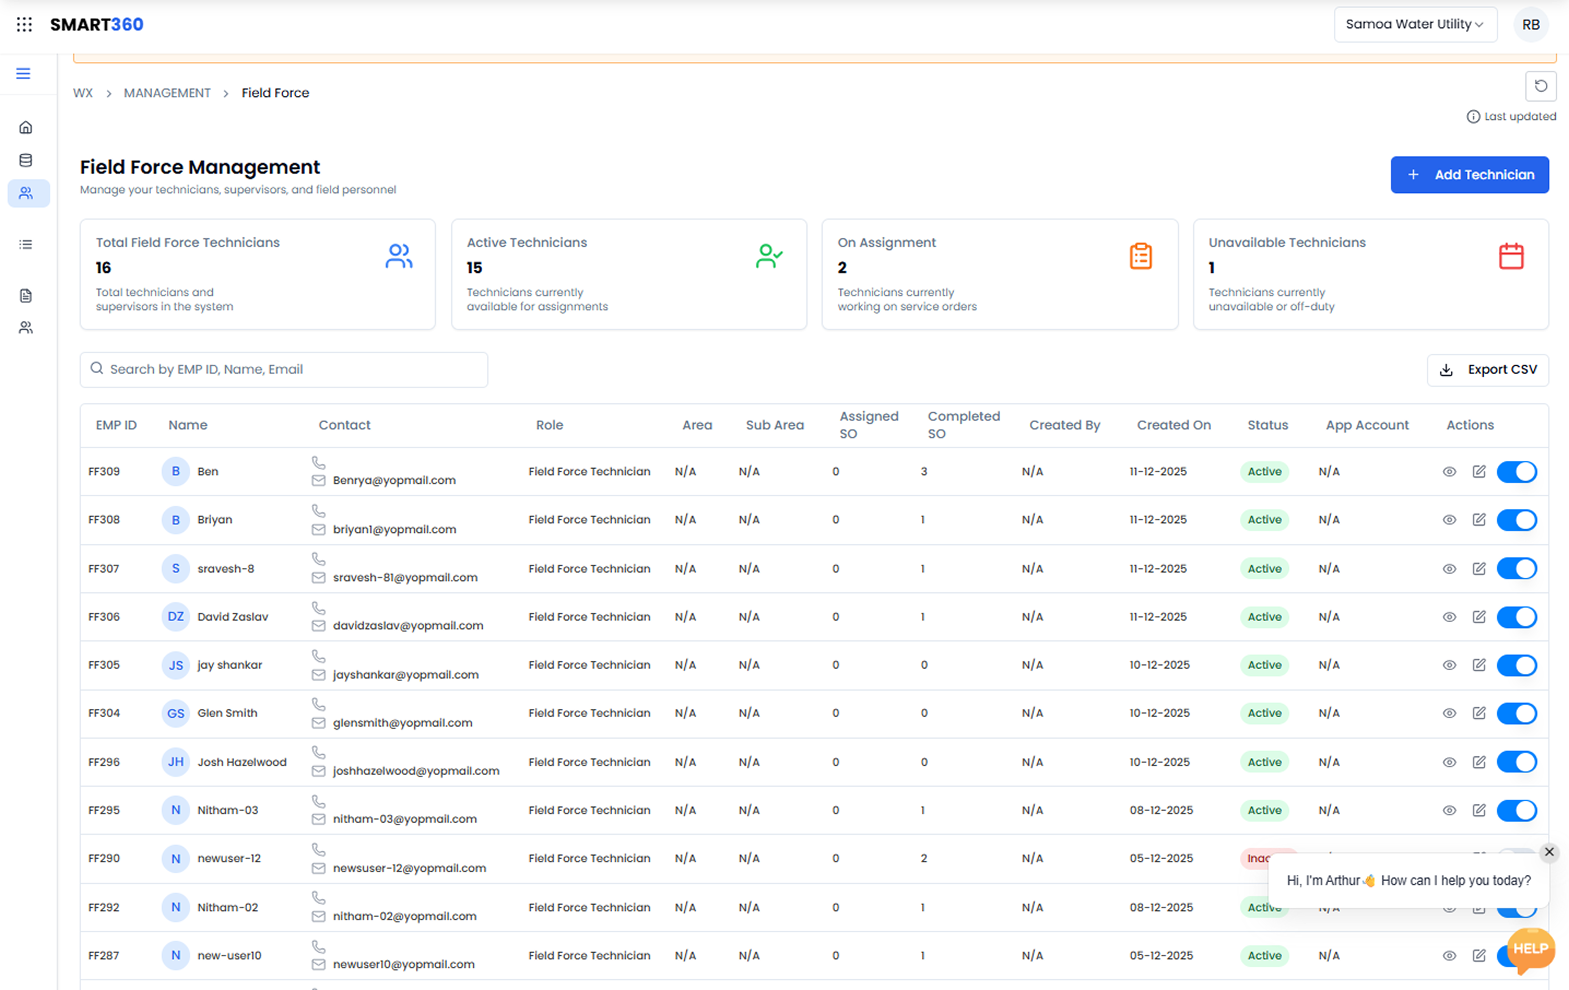Click the SMART360 logo
Viewport: 1569px width, 990px height.
97,24
